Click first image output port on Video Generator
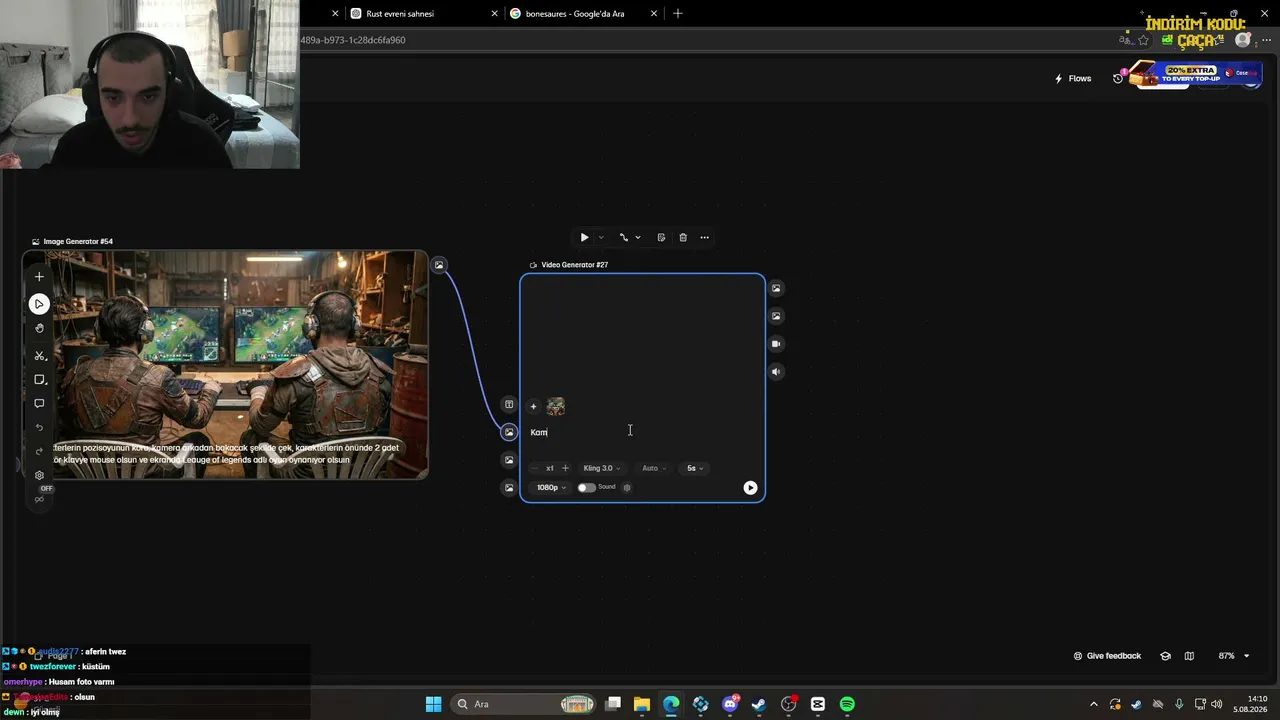Image resolution: width=1280 pixels, height=720 pixels. (x=776, y=289)
